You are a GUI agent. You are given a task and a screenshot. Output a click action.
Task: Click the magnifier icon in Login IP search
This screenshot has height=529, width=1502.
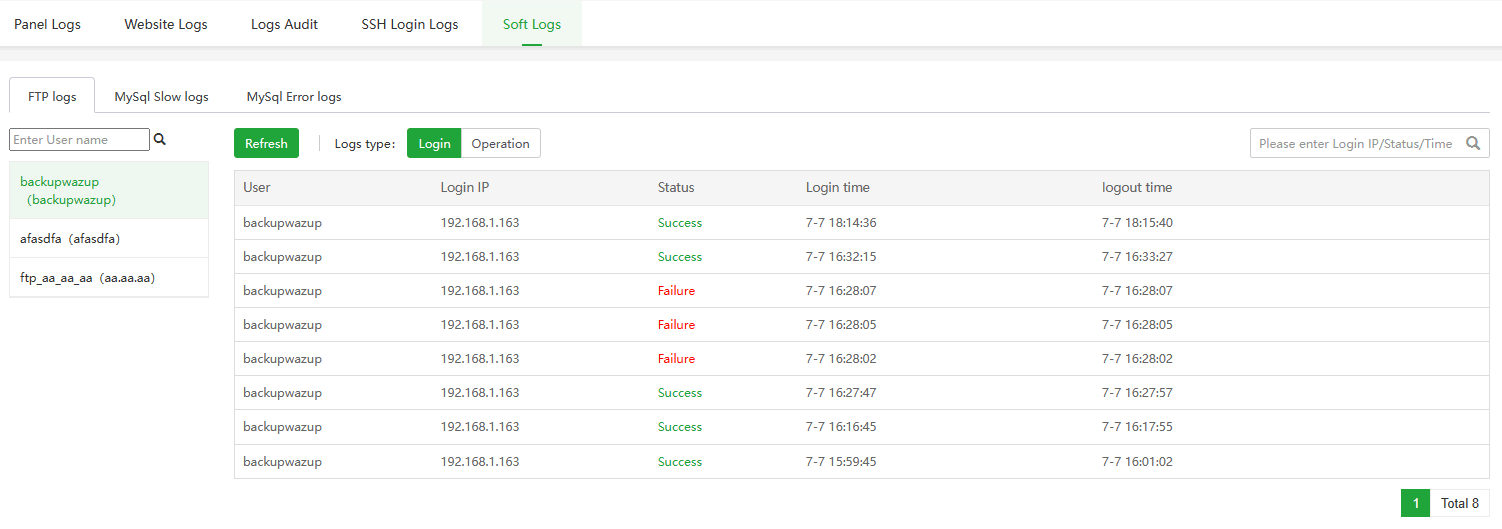click(1472, 143)
